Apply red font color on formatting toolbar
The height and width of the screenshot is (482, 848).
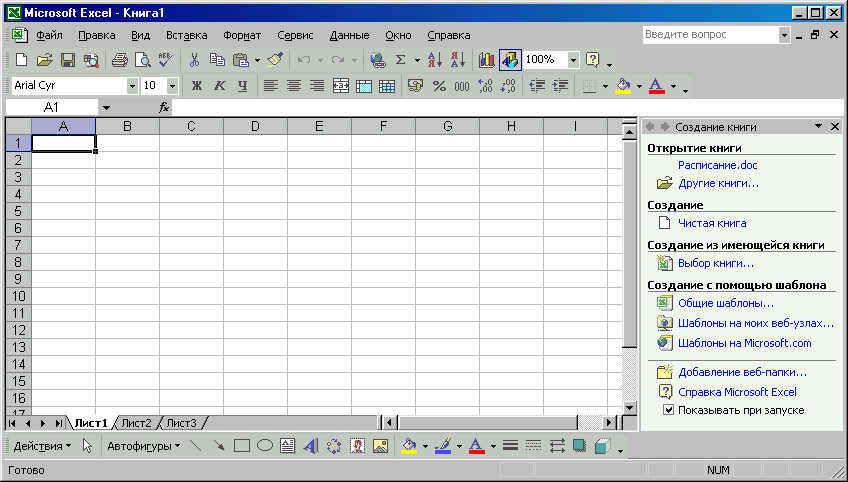click(656, 85)
